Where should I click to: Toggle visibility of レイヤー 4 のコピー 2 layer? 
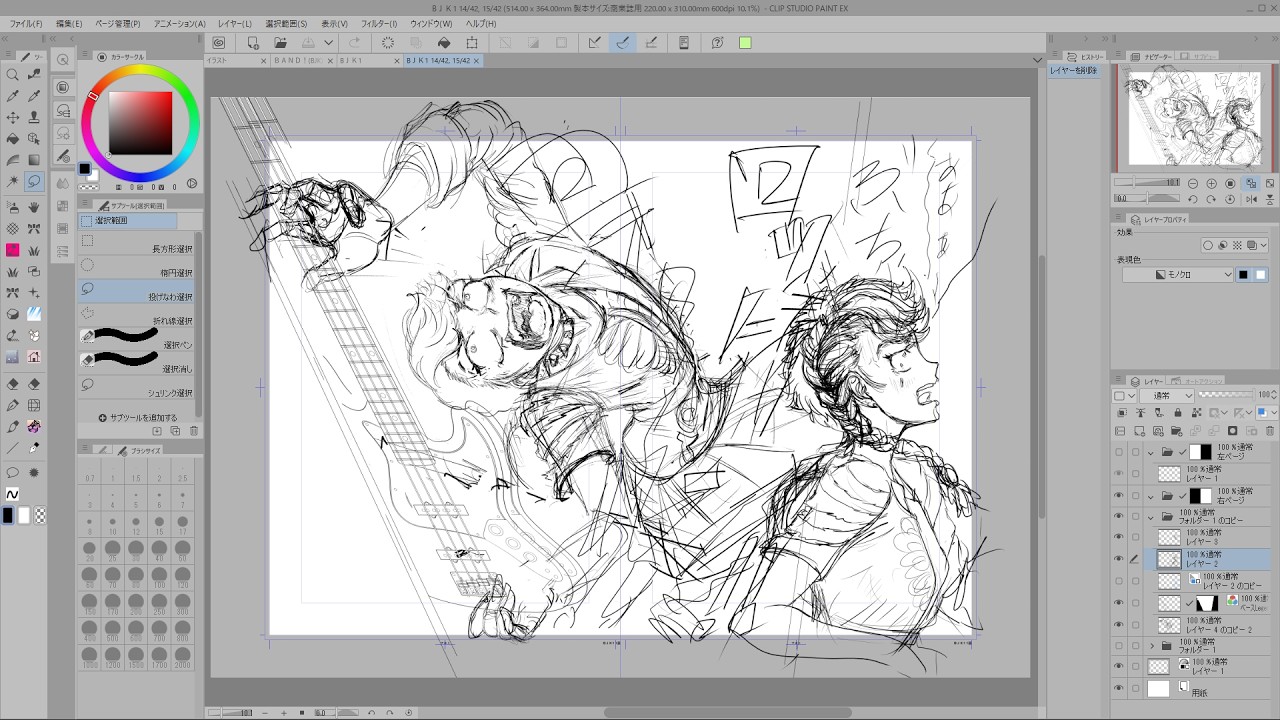pyautogui.click(x=1119, y=625)
